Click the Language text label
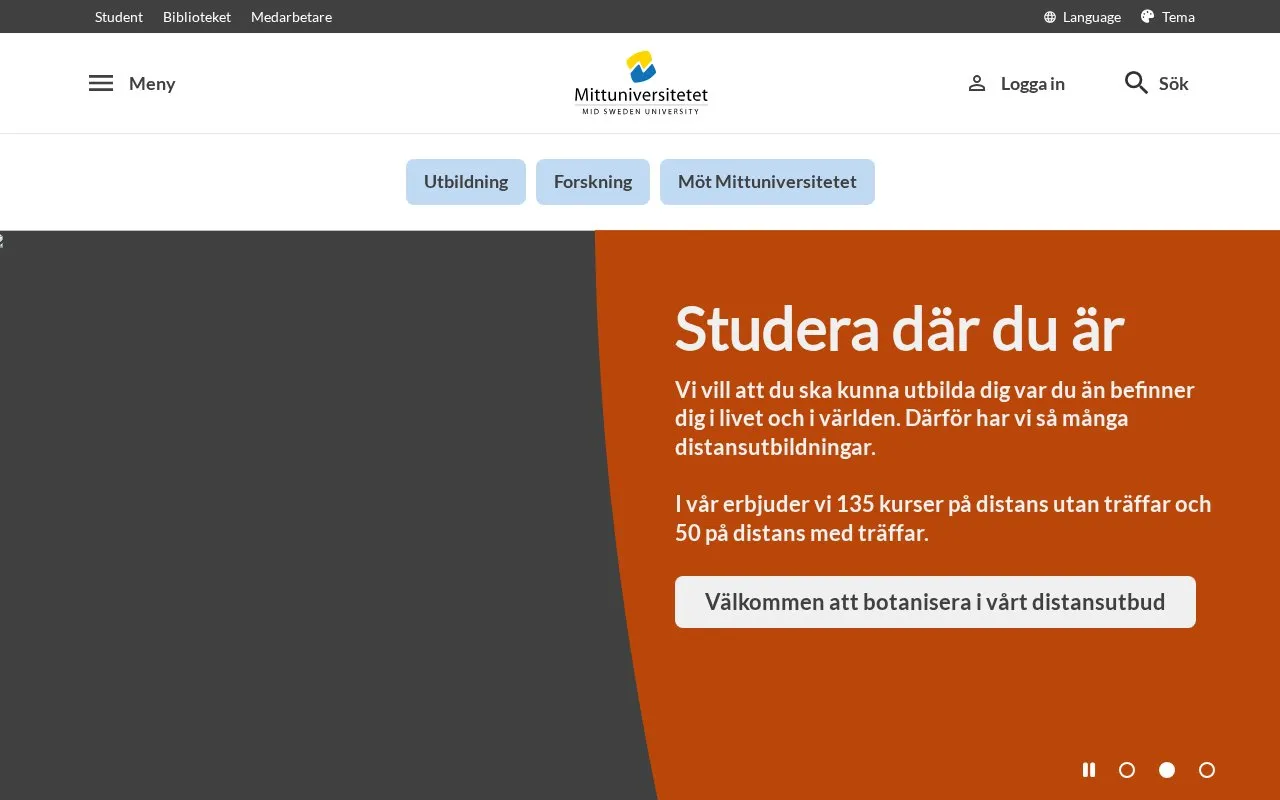1280x800 pixels. coord(1092,17)
